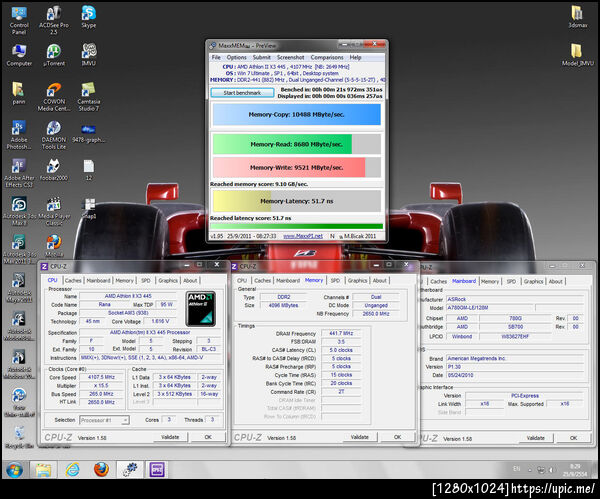Click OK in the right CPU-Z window
This screenshot has width=600, height=499.
tap(573, 438)
